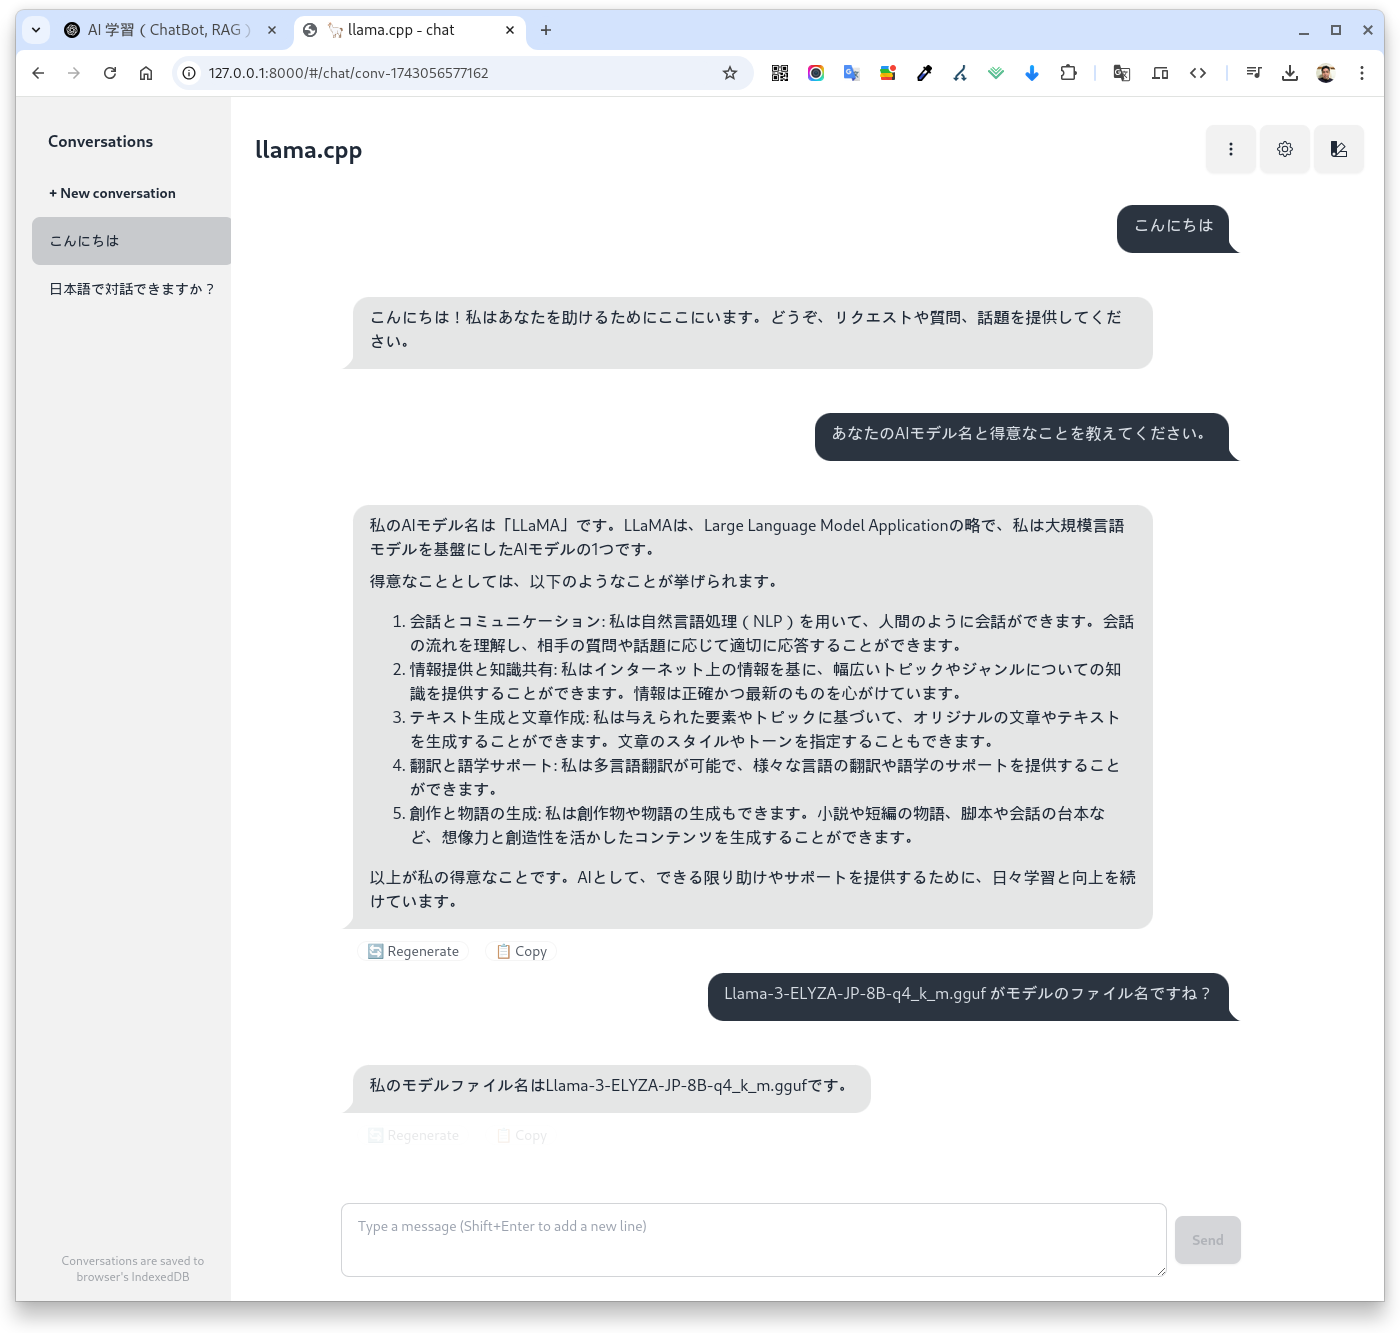Bookmark this page with the star
This screenshot has height=1333, width=1400.
730,73
